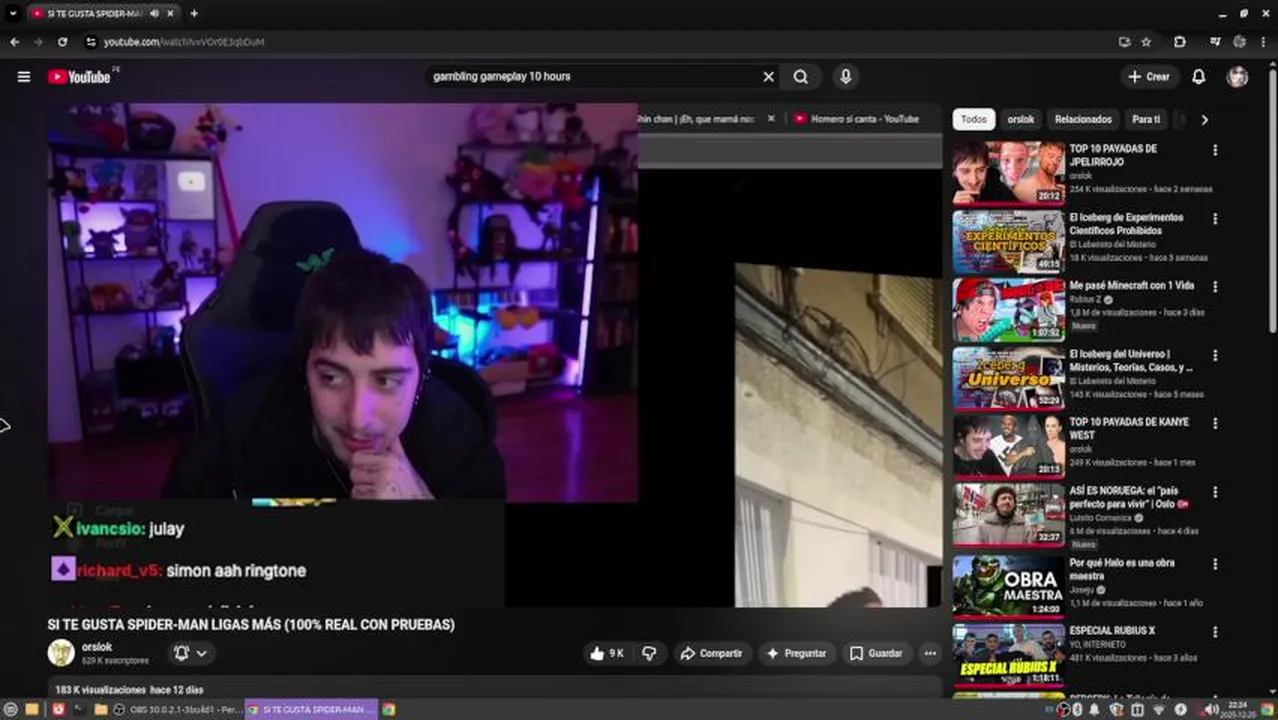1278x720 pixels.
Task: Clear the search box text
Action: click(768, 77)
